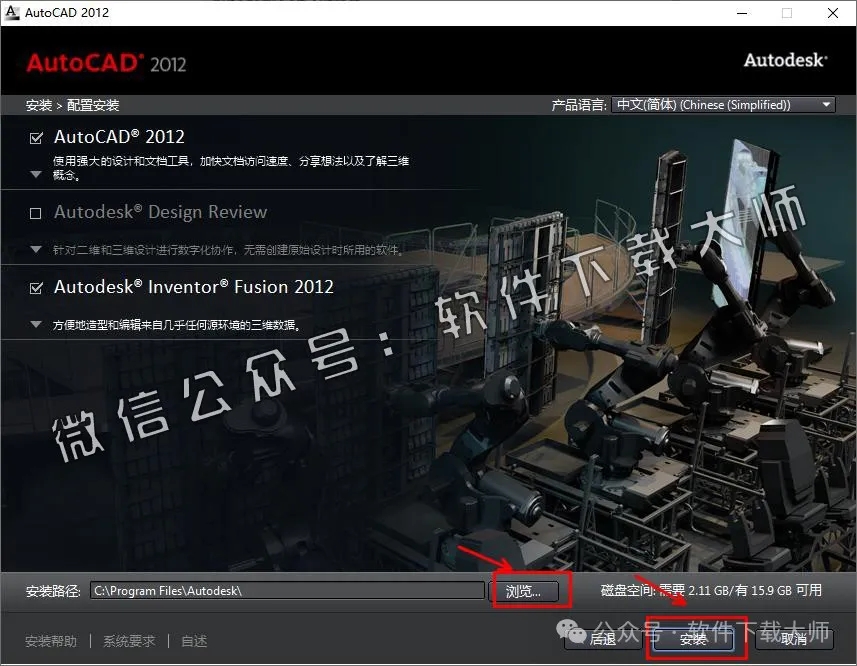Open the 产品语言 language dropdown

tap(826, 104)
